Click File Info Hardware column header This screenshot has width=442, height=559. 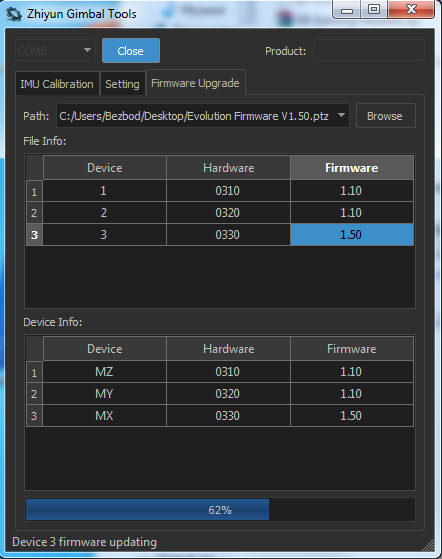pos(228,168)
